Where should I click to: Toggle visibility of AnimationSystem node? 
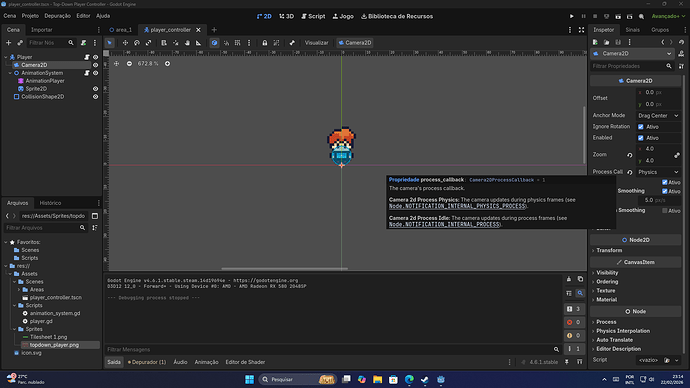point(95,73)
